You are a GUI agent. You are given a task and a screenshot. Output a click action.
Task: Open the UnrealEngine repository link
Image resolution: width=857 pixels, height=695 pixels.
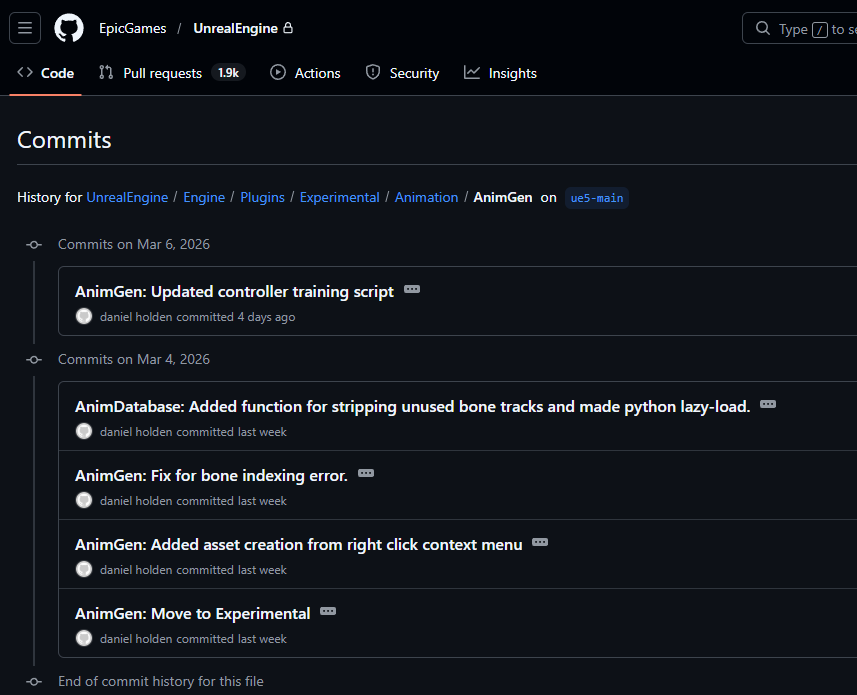tap(236, 28)
